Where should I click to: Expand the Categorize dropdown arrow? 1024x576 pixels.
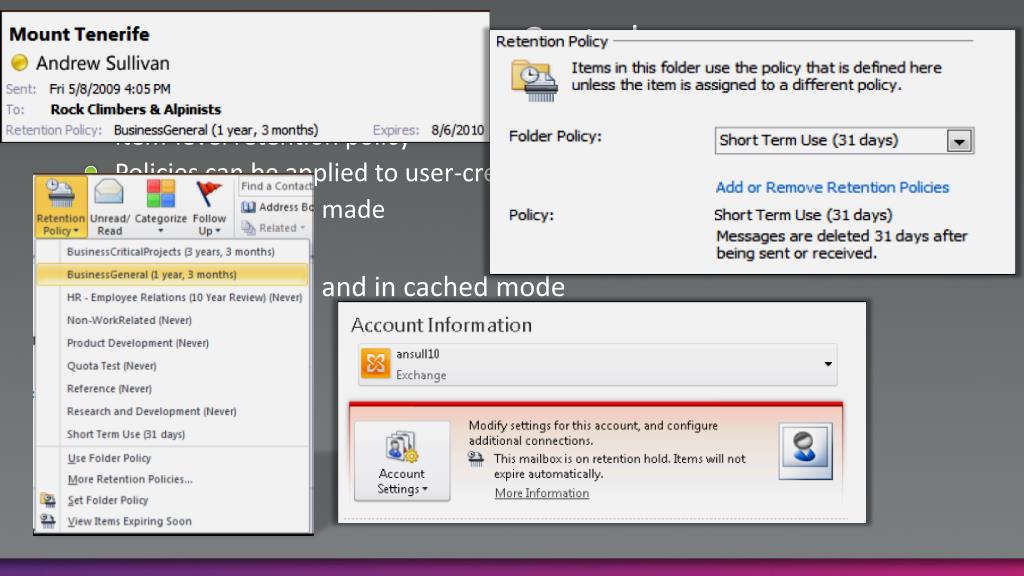pyautogui.click(x=161, y=231)
